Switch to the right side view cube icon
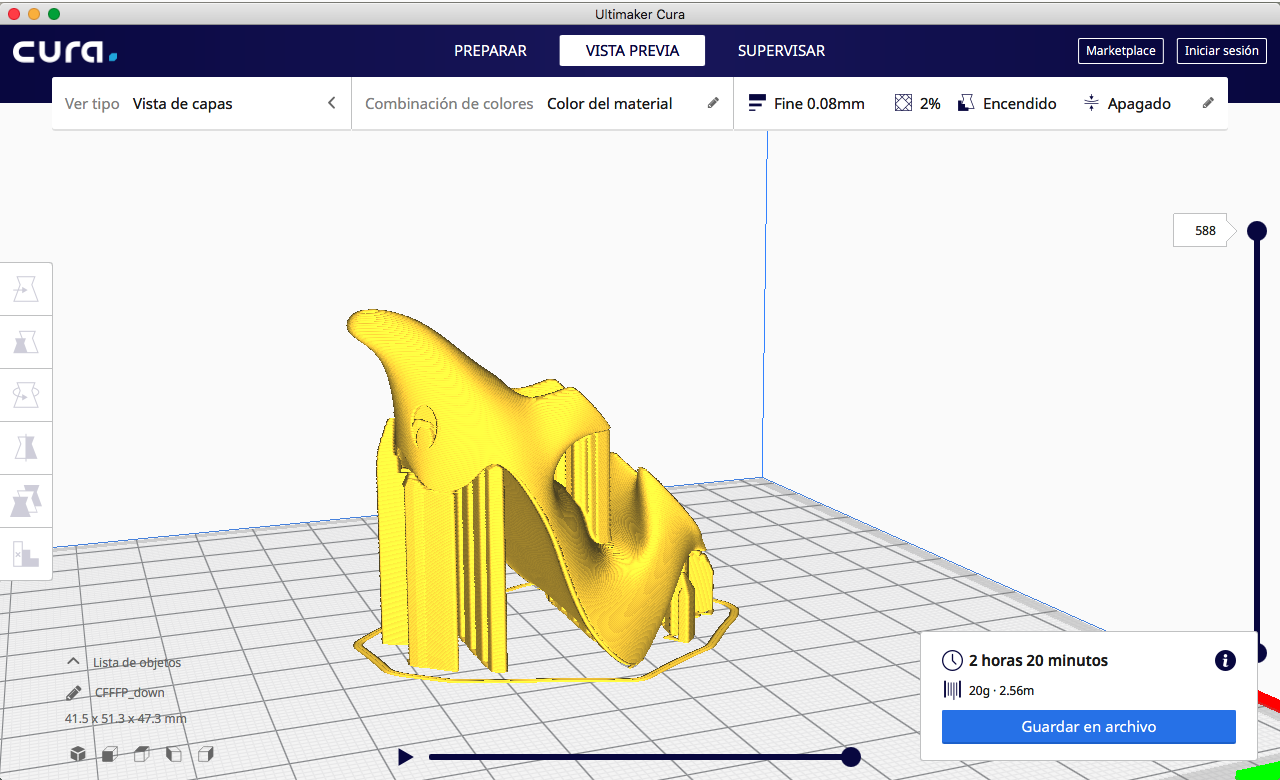 click(206, 754)
